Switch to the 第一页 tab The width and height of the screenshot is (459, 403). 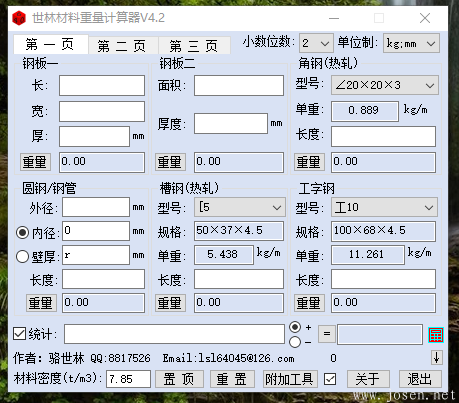coord(51,44)
